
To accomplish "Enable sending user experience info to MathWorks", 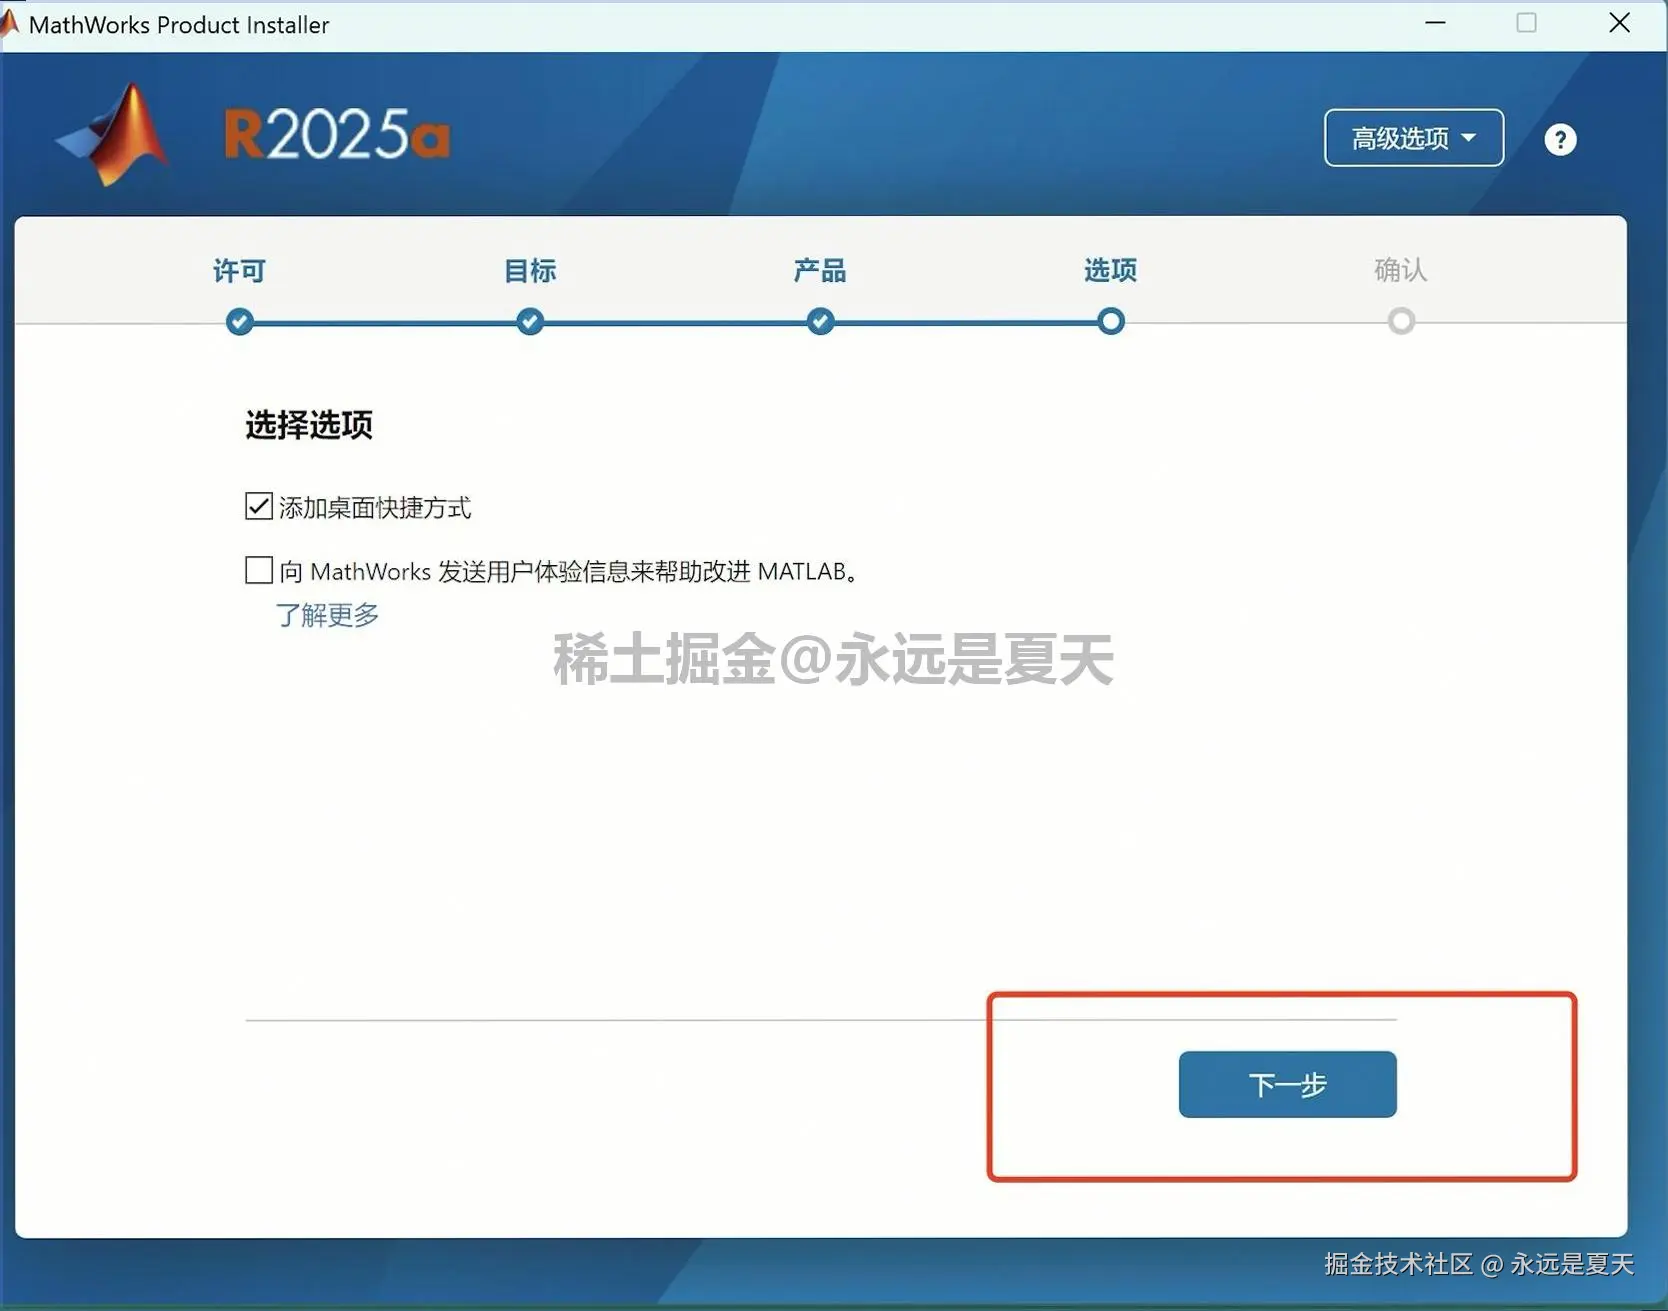I will pyautogui.click(x=258, y=569).
